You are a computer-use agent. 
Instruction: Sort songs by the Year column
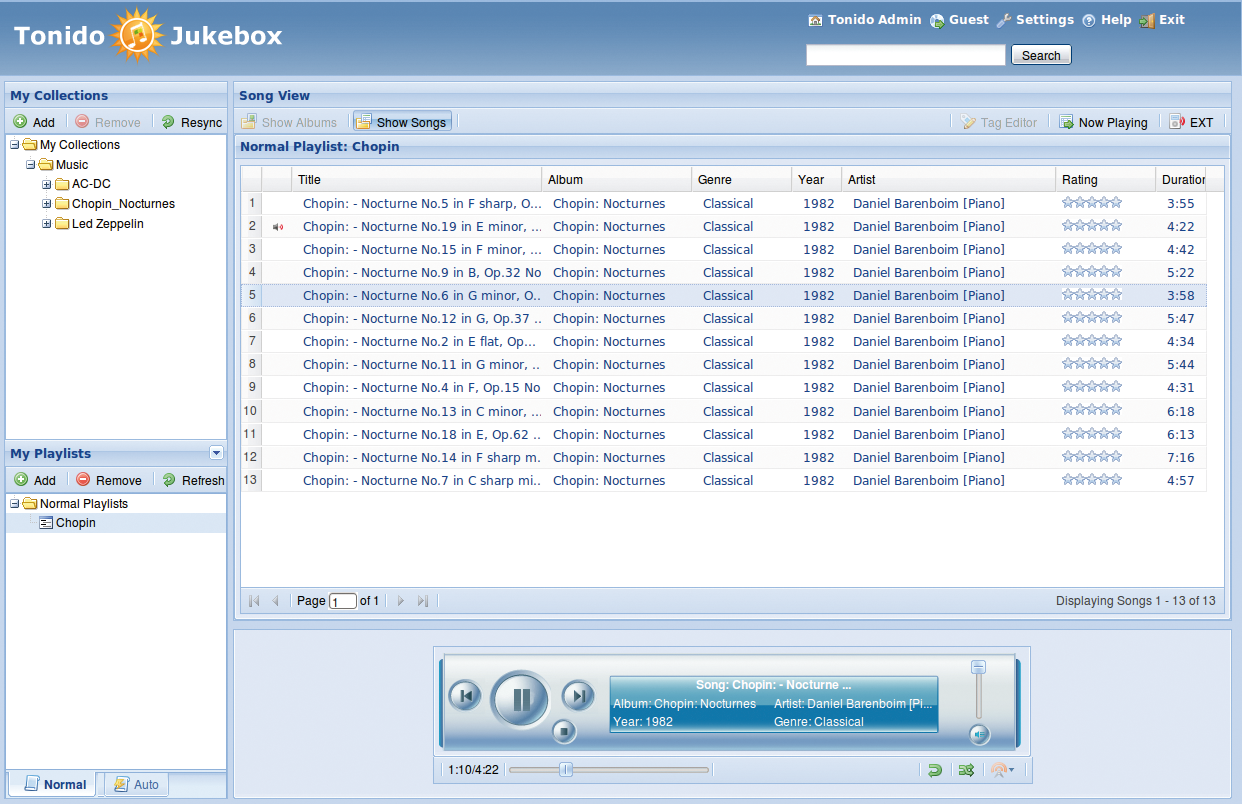click(x=817, y=180)
